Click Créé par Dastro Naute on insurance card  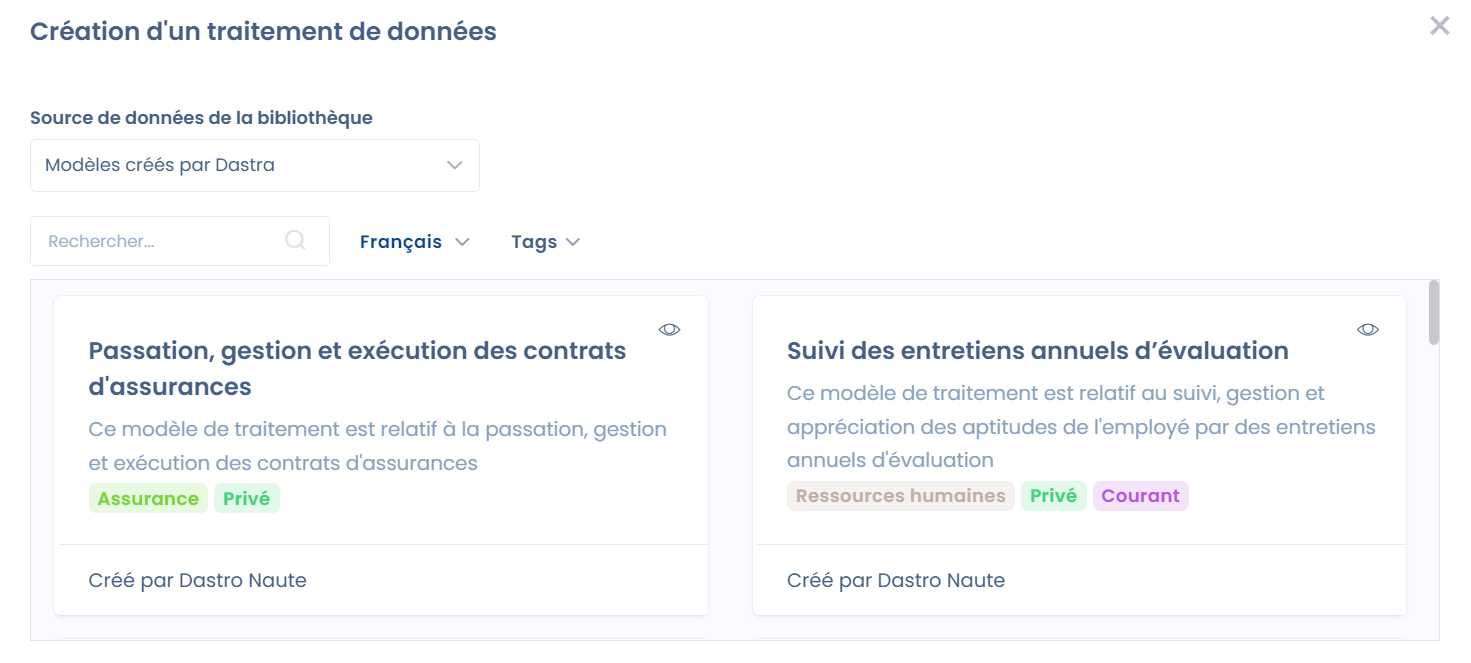(x=197, y=580)
